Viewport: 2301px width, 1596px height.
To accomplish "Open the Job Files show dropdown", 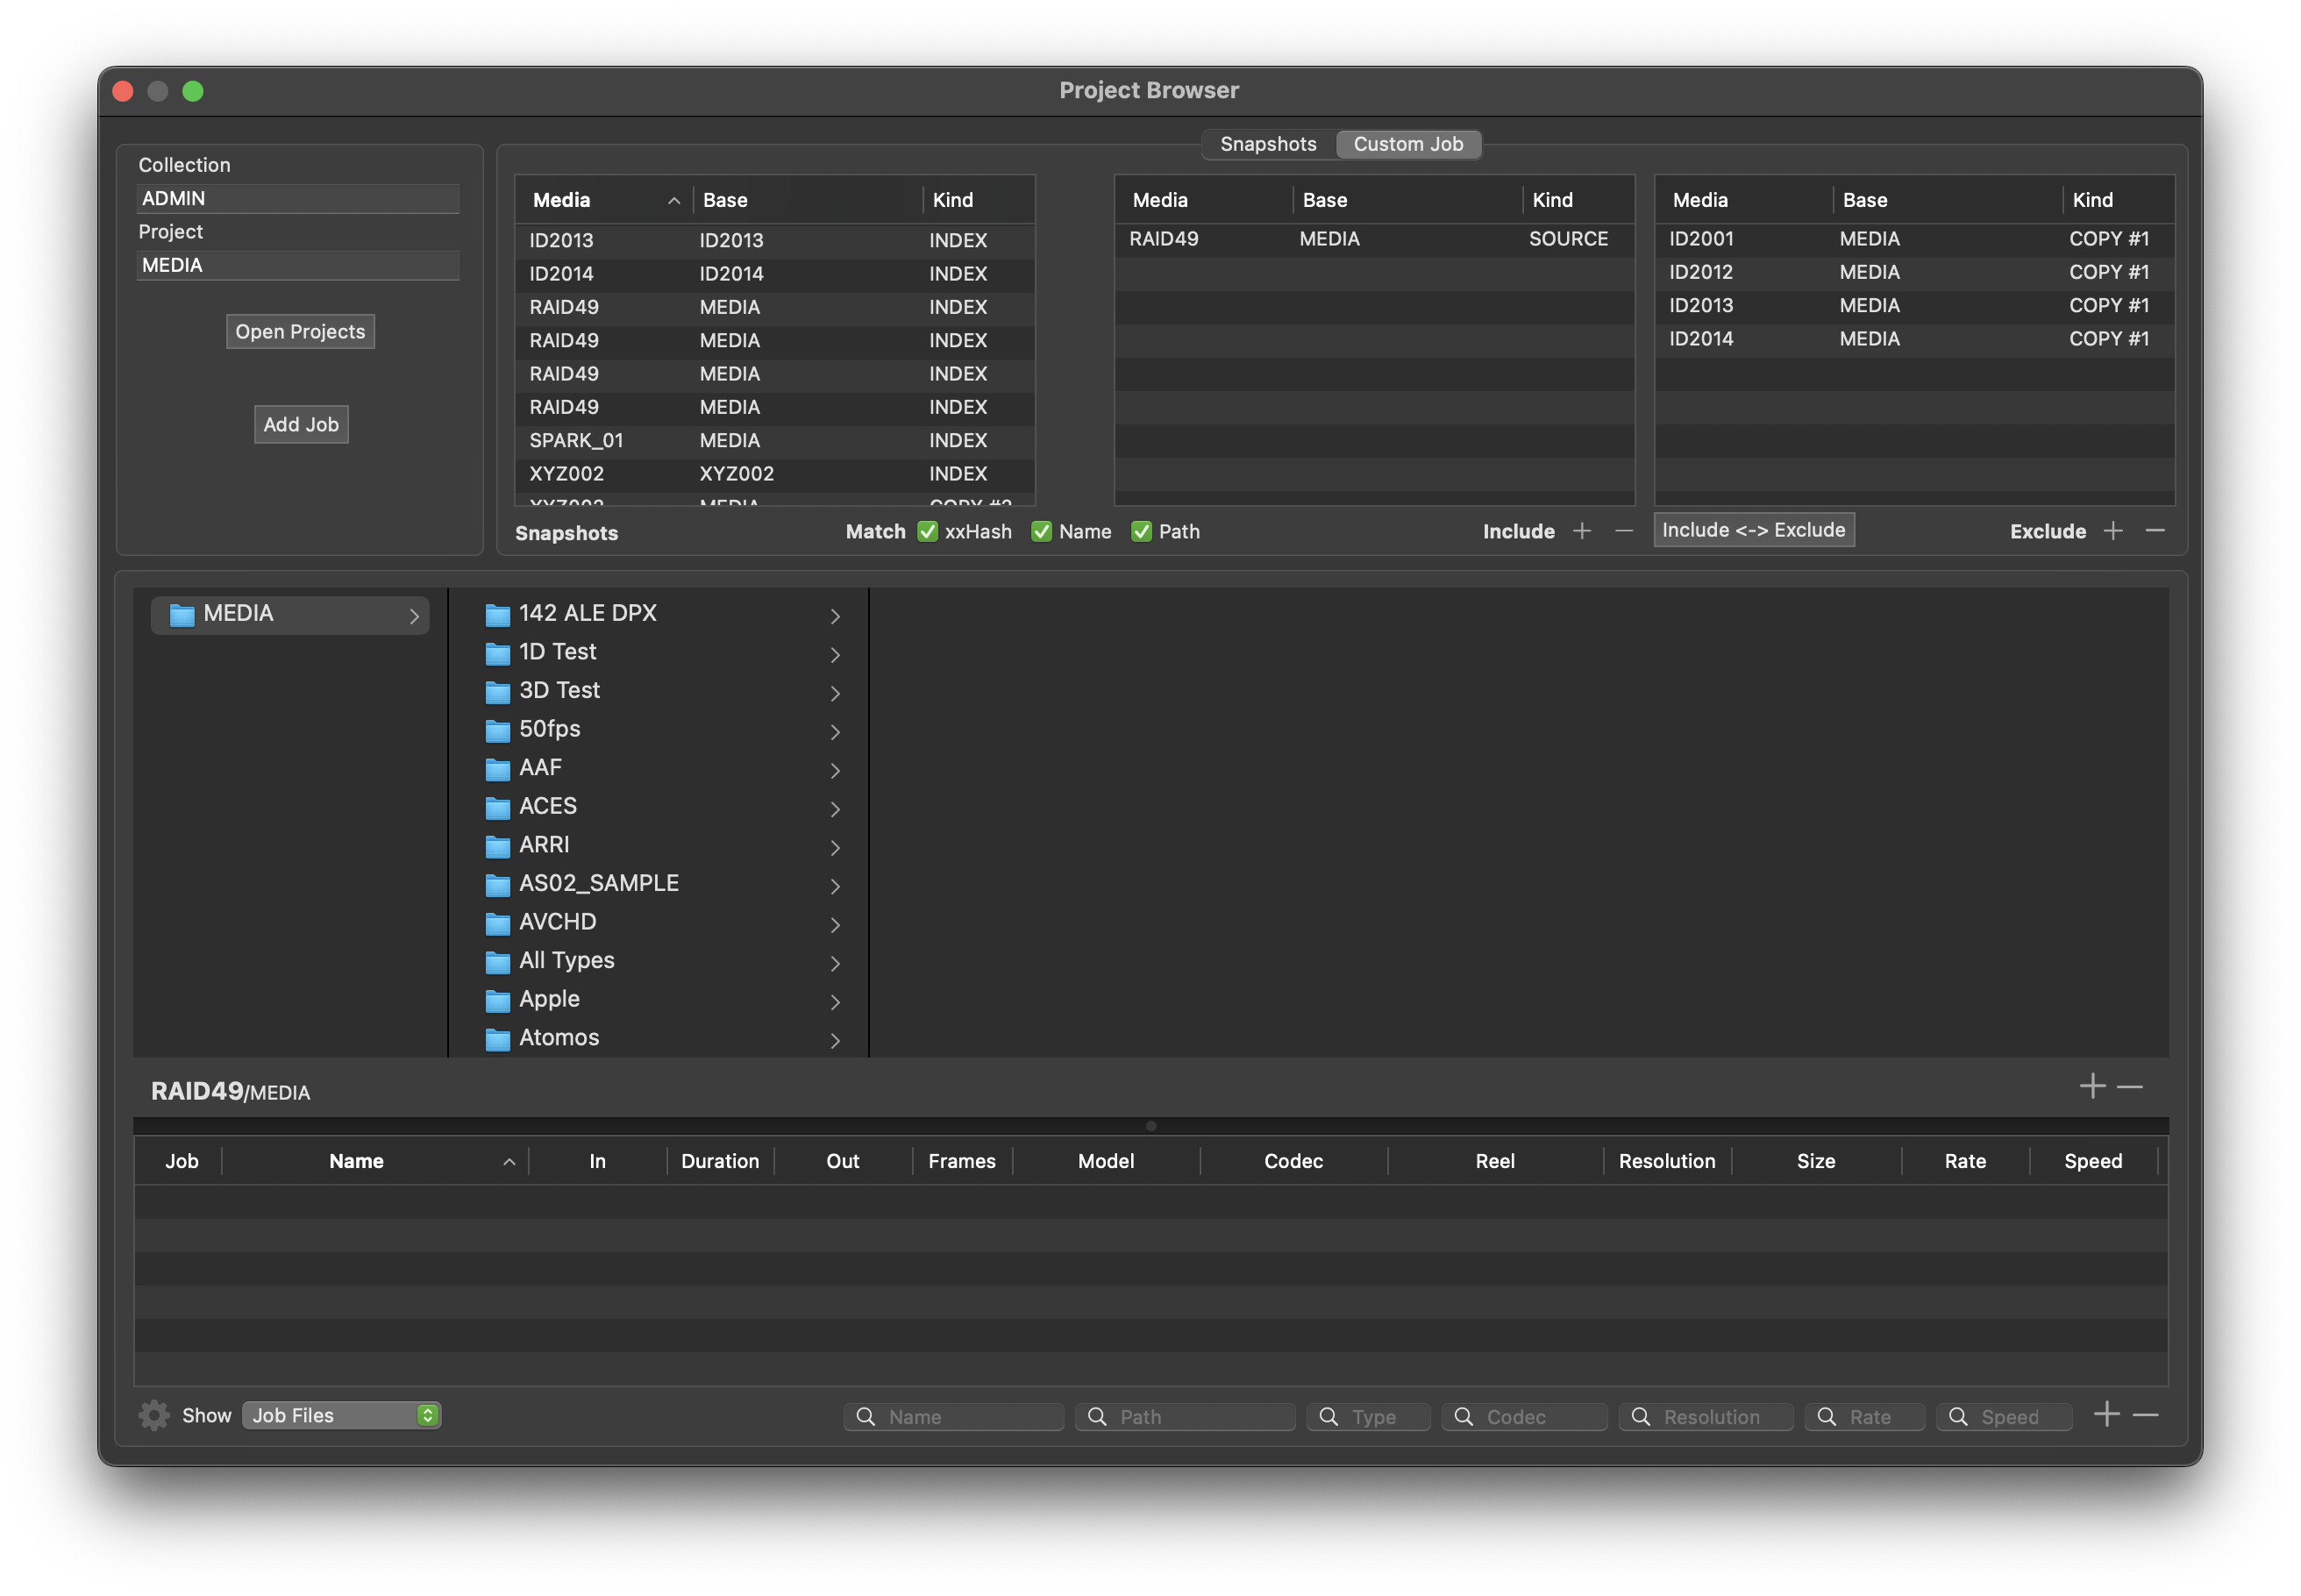I will (x=341, y=1415).
